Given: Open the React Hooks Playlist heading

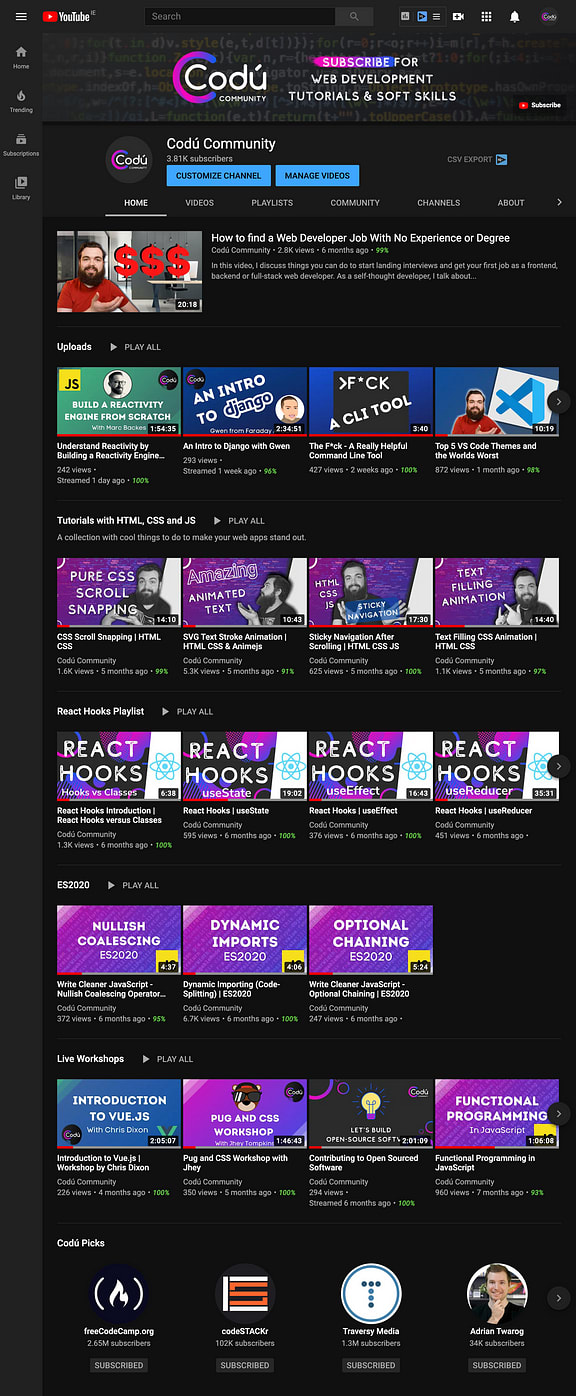Looking at the screenshot, I should [x=100, y=711].
